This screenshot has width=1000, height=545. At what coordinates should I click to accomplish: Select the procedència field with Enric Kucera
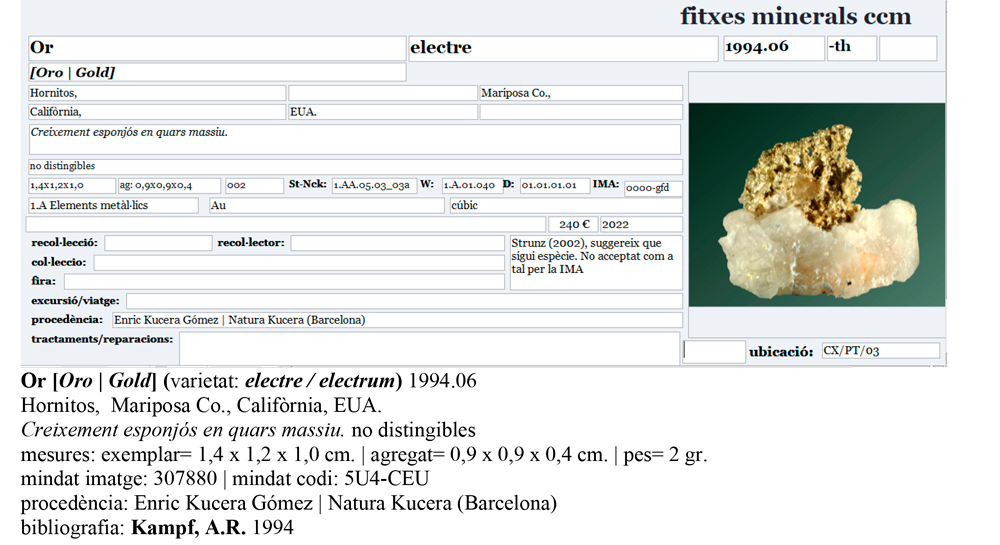pyautogui.click(x=396, y=320)
